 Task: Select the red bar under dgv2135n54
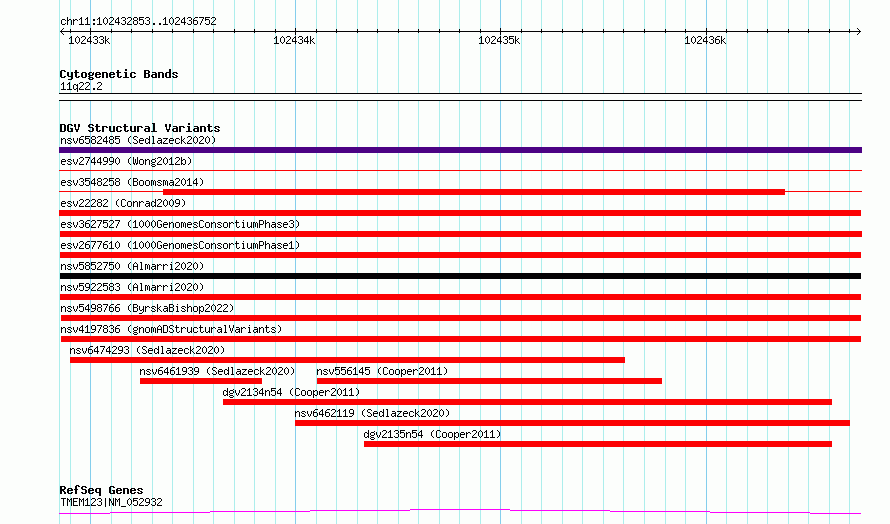[598, 444]
